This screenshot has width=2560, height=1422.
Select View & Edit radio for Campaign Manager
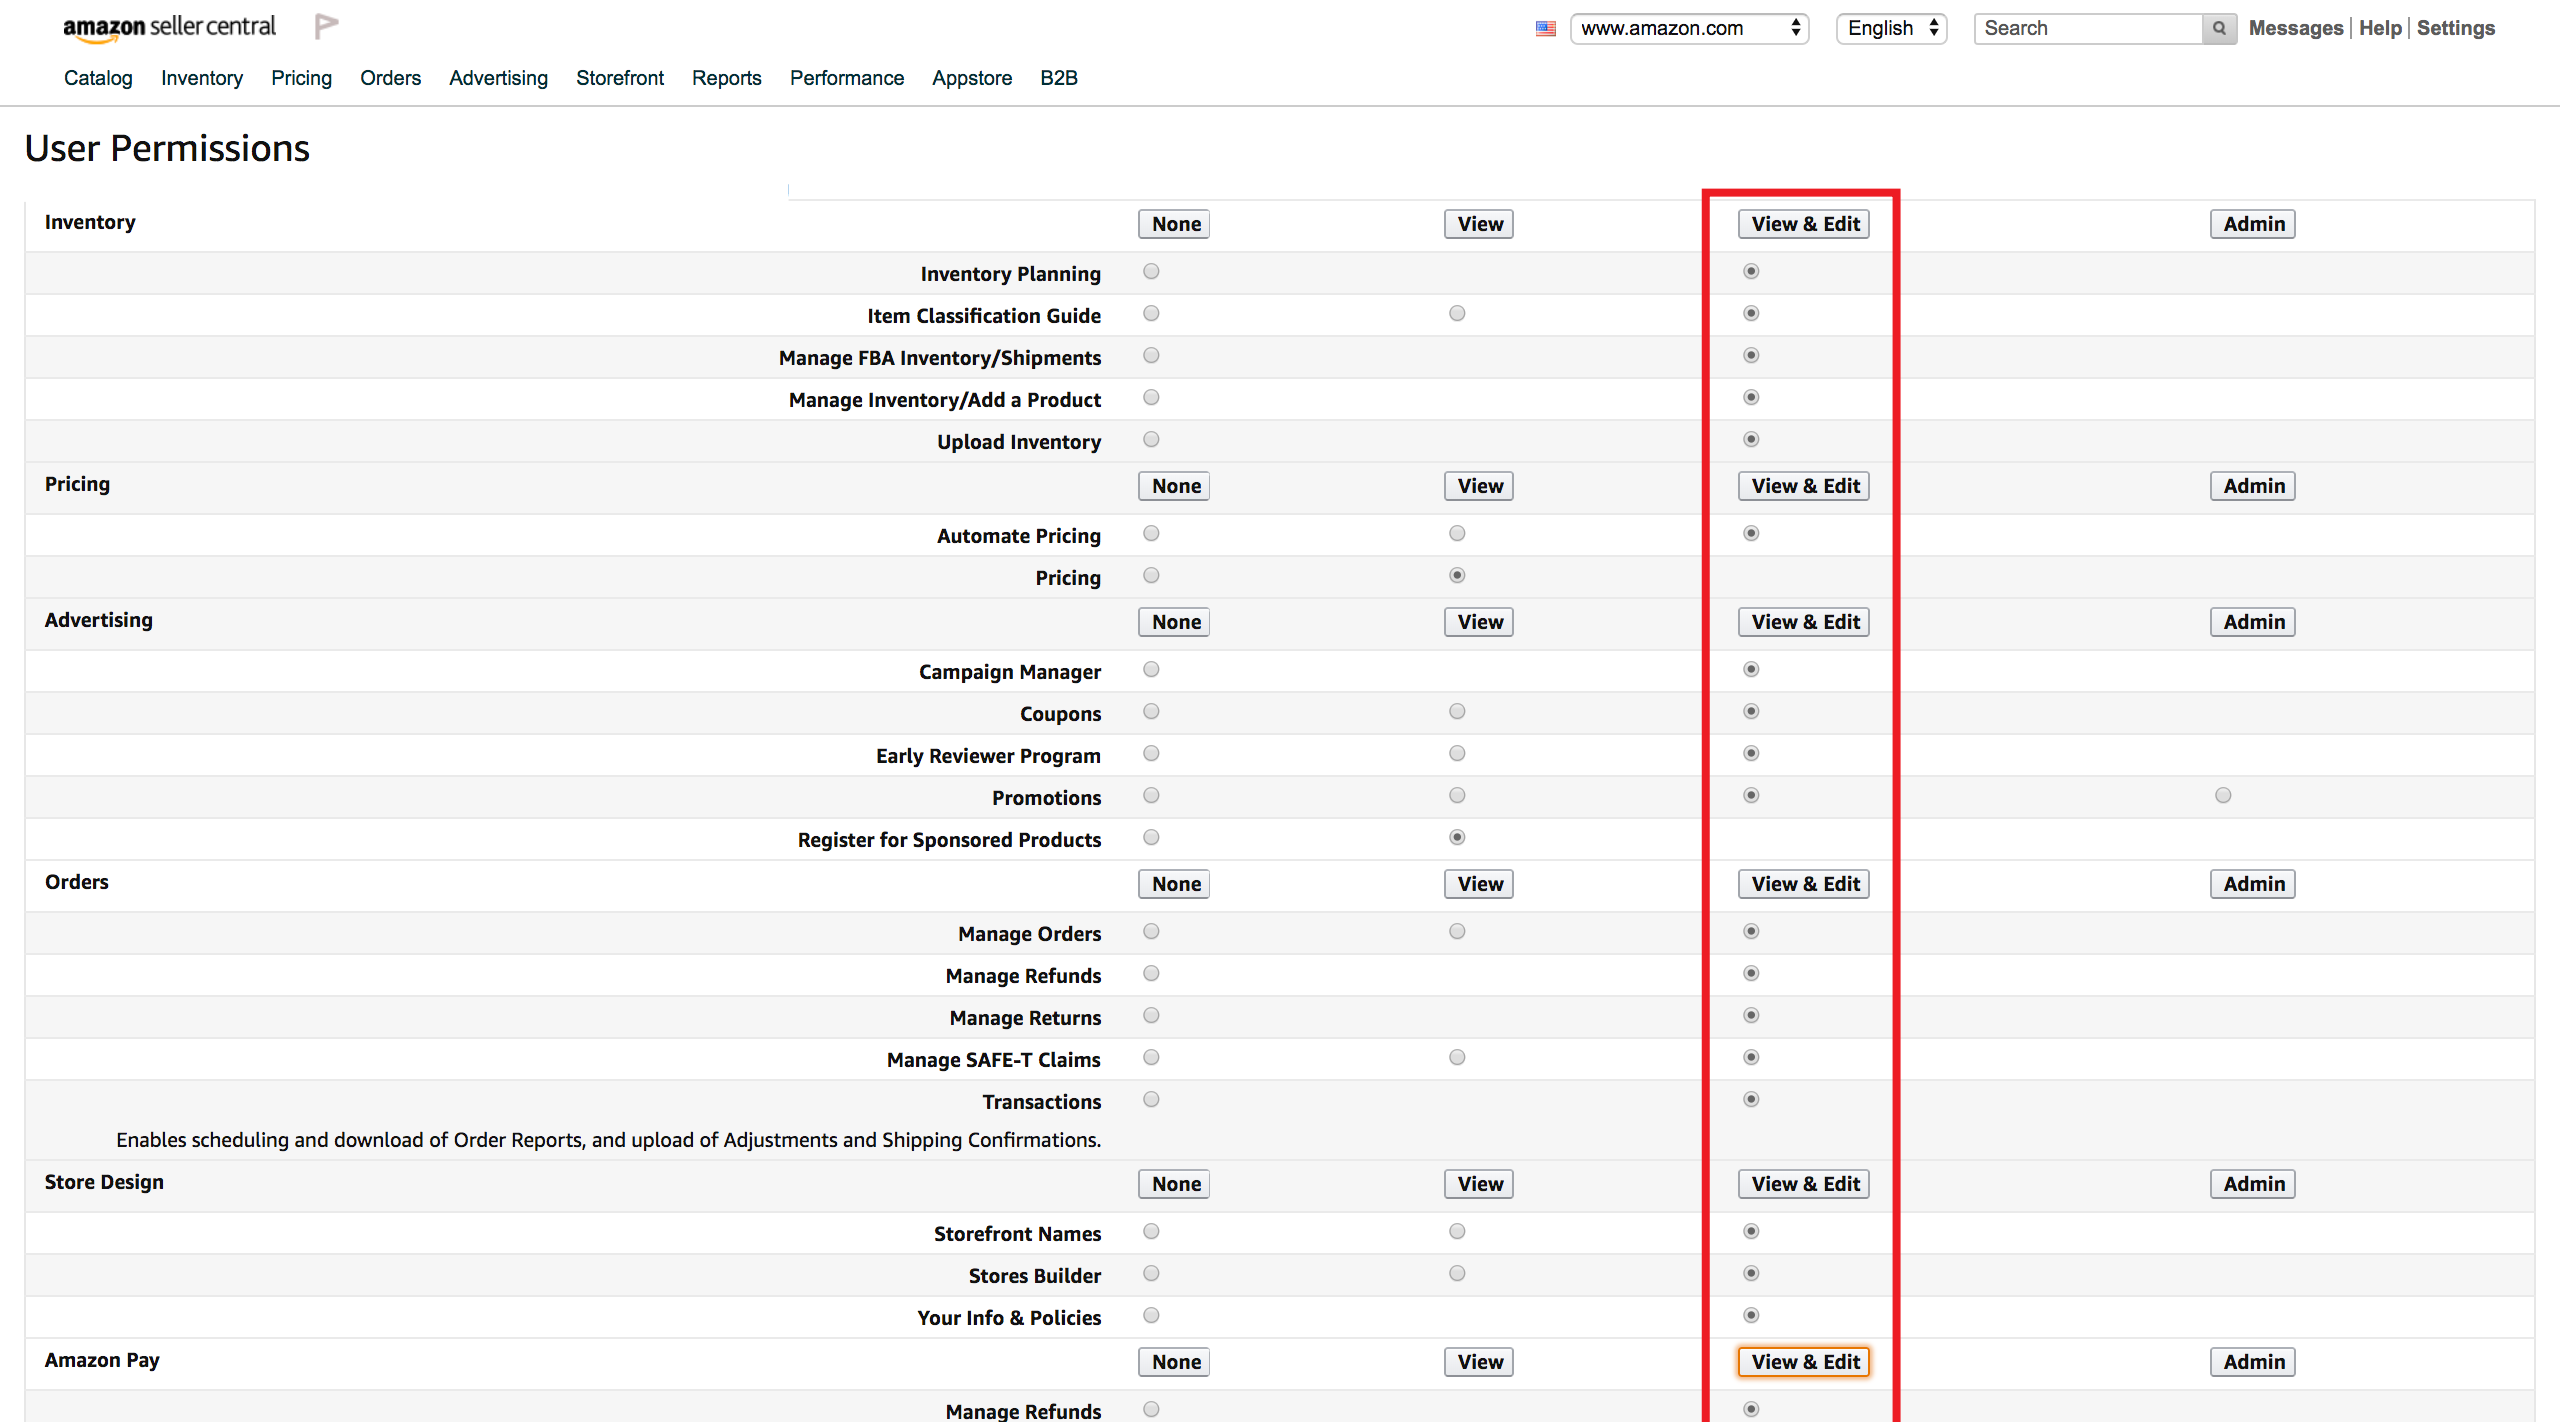pyautogui.click(x=1751, y=670)
